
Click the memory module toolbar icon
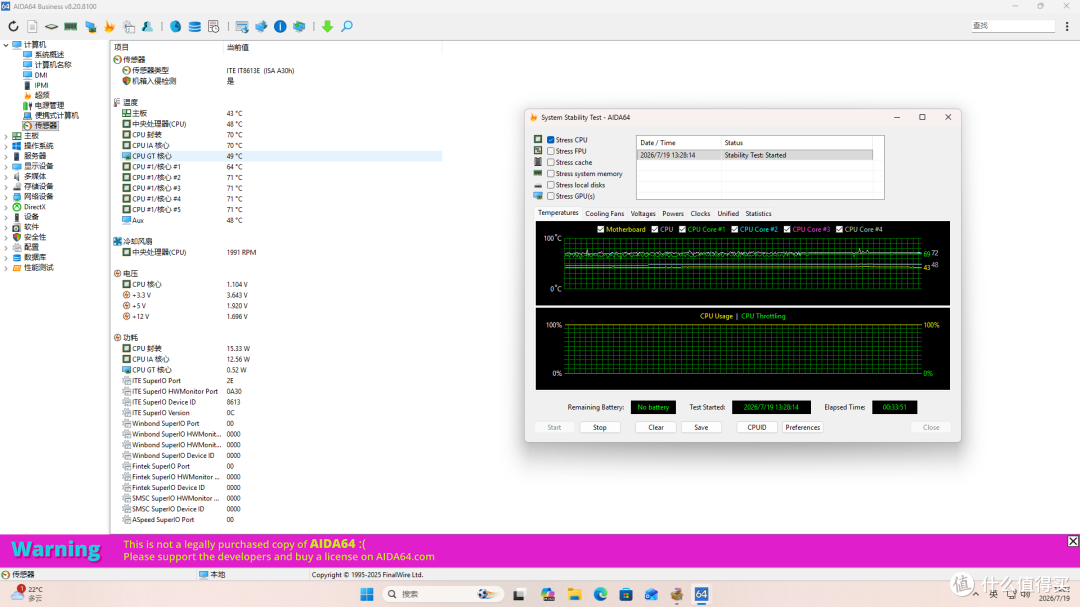pos(70,26)
